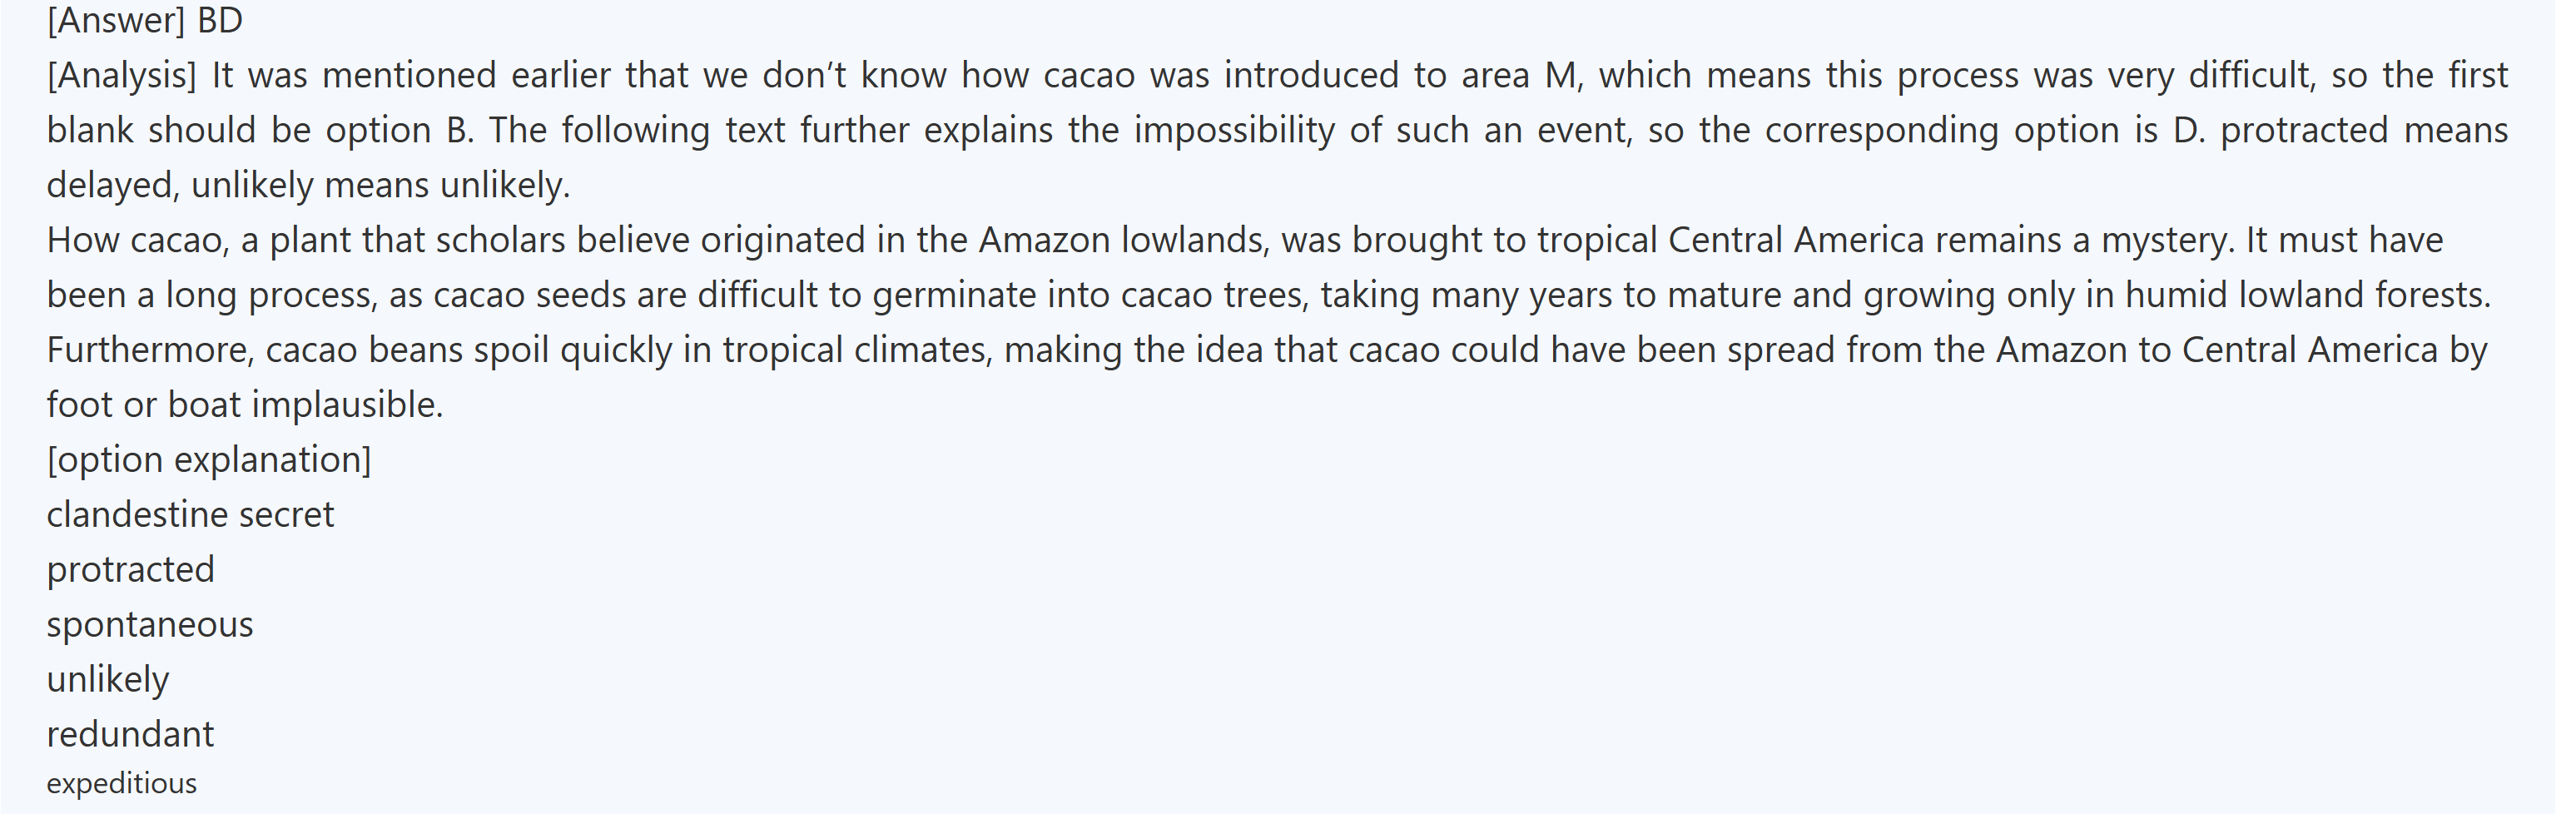This screenshot has height=814, width=2576.
Task: Select "expeditious" at the list bottom
Action: pyautogui.click(x=122, y=784)
